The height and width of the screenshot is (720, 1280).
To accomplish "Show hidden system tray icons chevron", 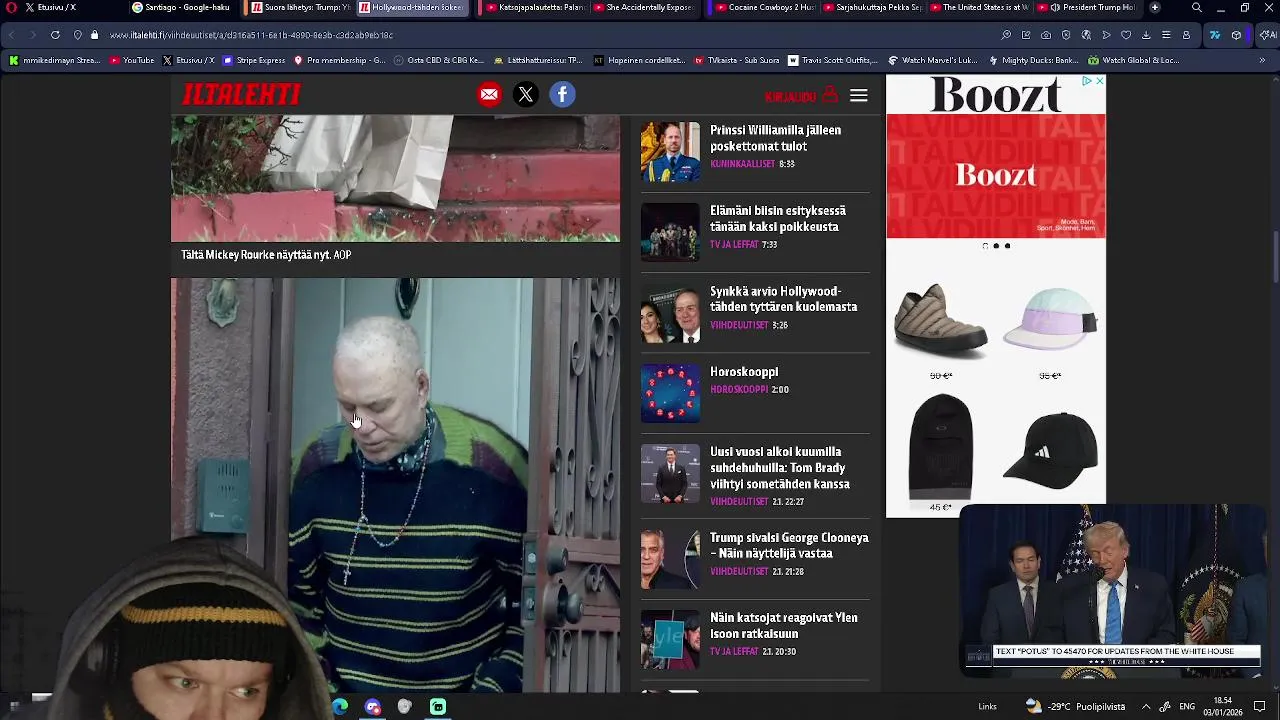I will point(1146,707).
